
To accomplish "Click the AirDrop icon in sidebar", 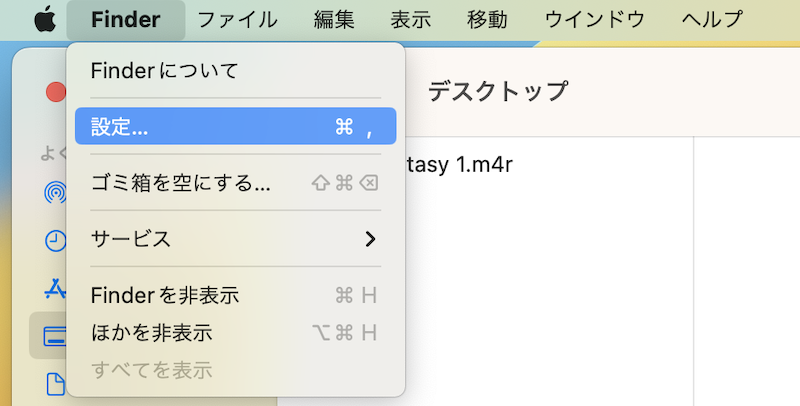I will [x=55, y=192].
